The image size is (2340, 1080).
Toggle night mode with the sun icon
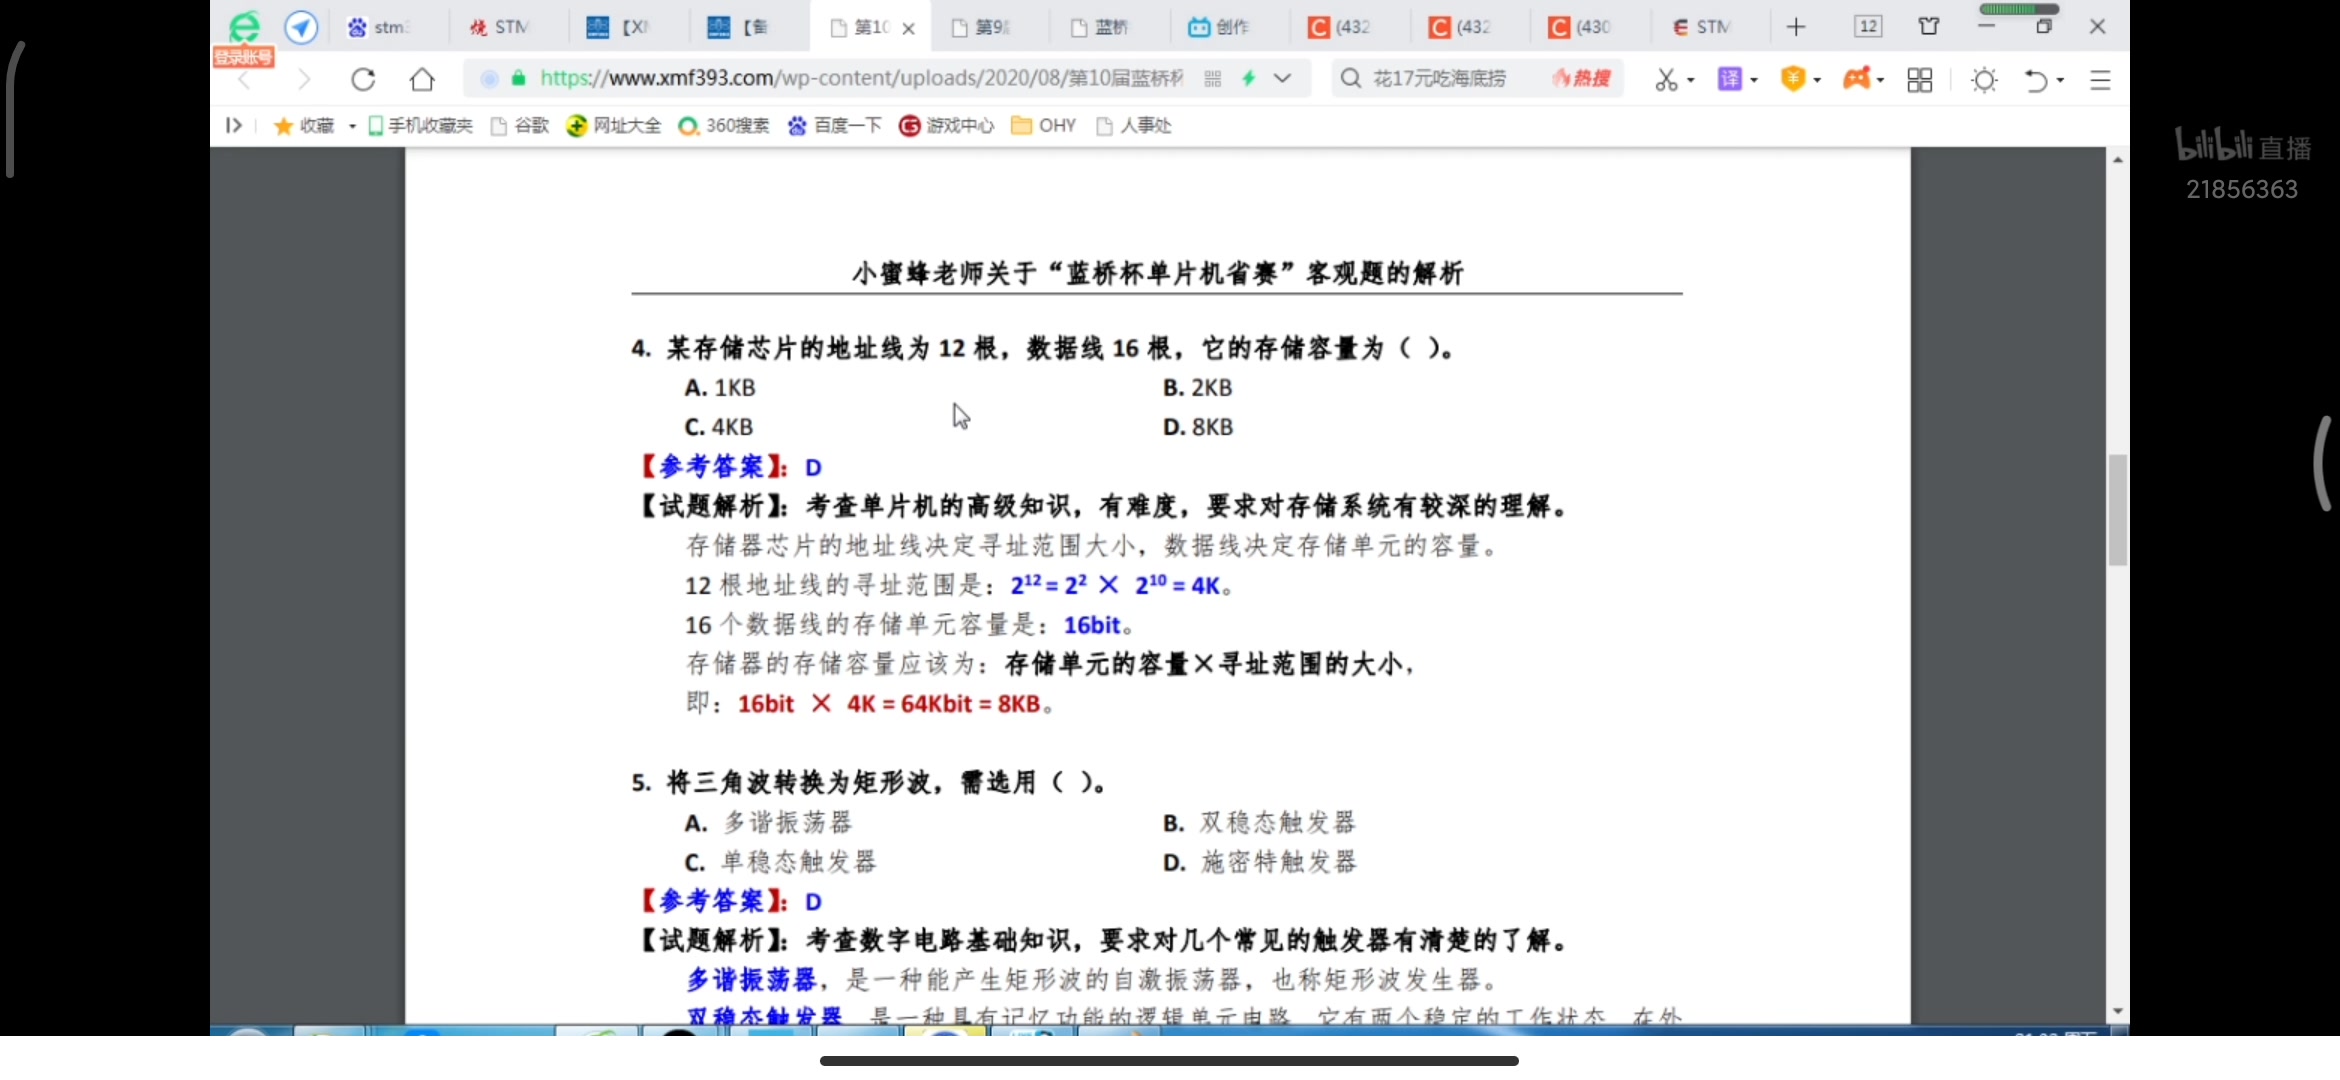1984,79
